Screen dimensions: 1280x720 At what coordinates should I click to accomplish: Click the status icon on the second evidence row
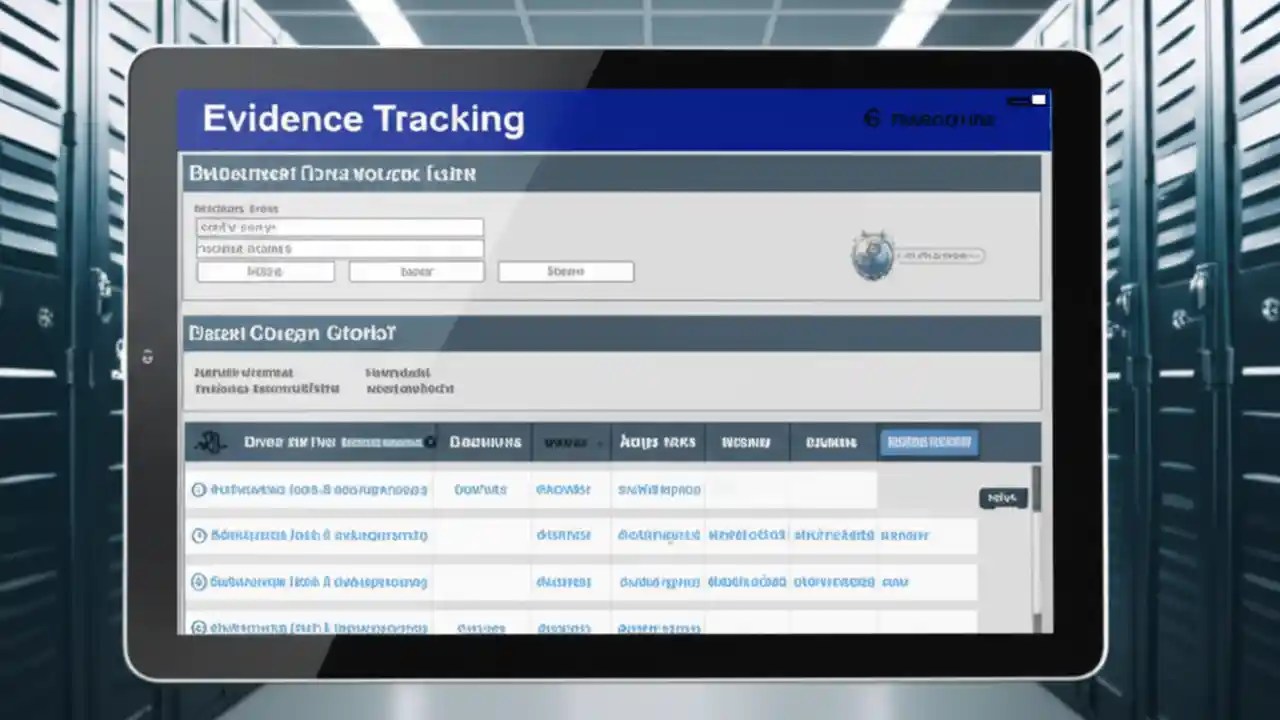(x=198, y=535)
